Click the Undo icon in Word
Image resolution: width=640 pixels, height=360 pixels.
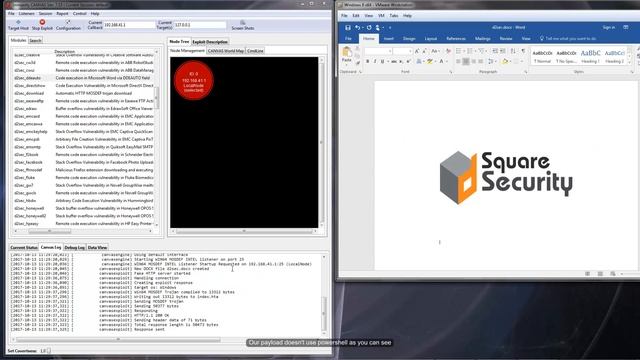(358, 27)
